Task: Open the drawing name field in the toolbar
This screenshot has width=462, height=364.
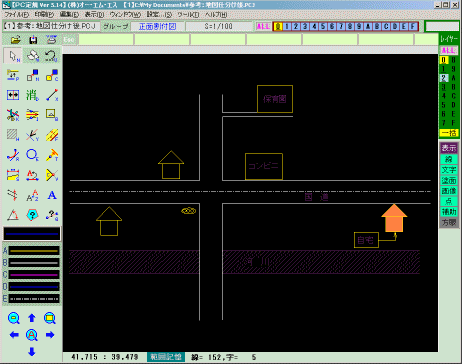Action: (51, 26)
